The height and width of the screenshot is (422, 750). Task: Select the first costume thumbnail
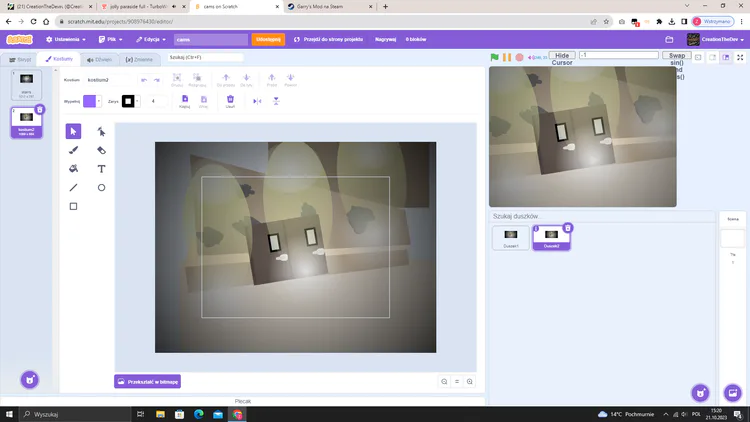click(26, 85)
